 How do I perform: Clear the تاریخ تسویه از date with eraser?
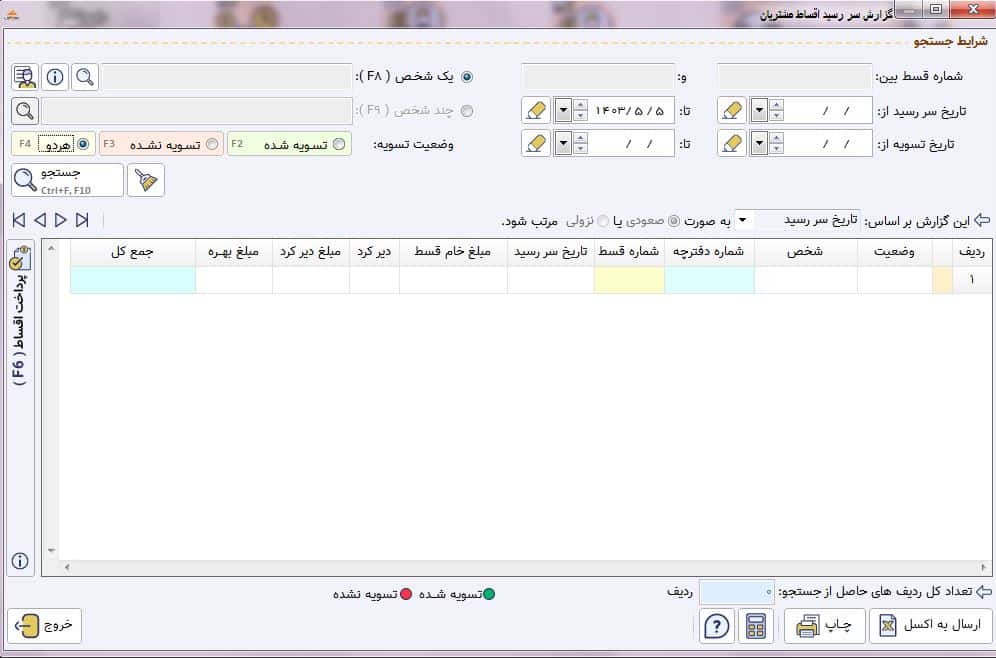[732, 144]
